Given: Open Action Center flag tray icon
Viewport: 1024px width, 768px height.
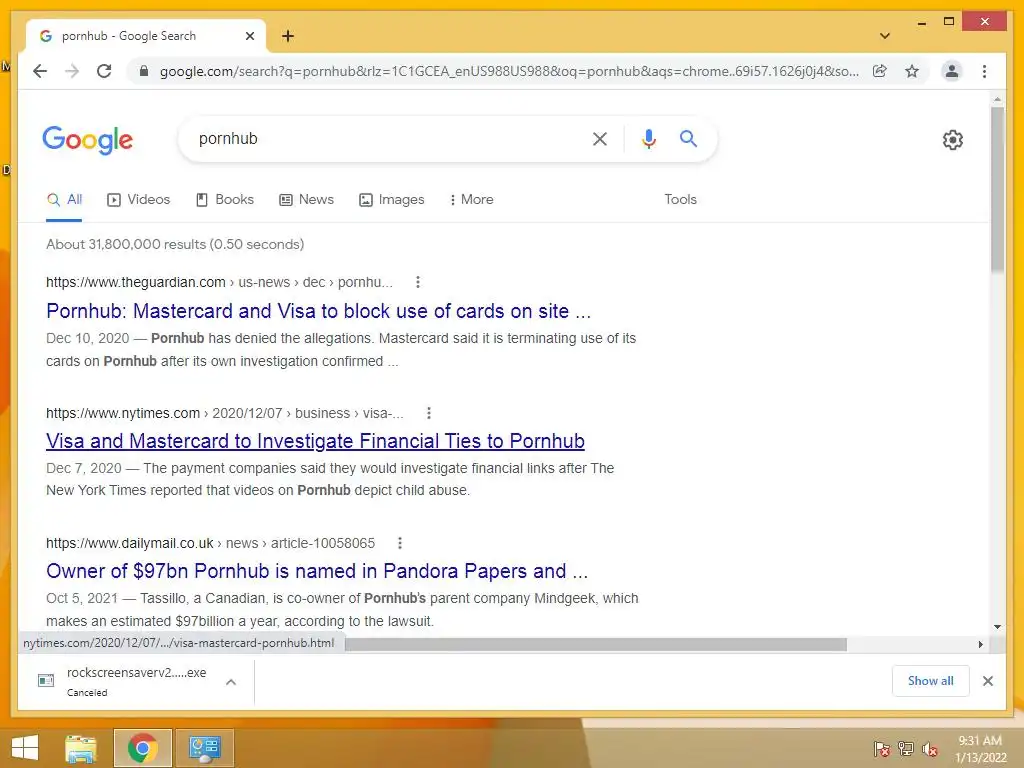Looking at the screenshot, I should point(881,749).
